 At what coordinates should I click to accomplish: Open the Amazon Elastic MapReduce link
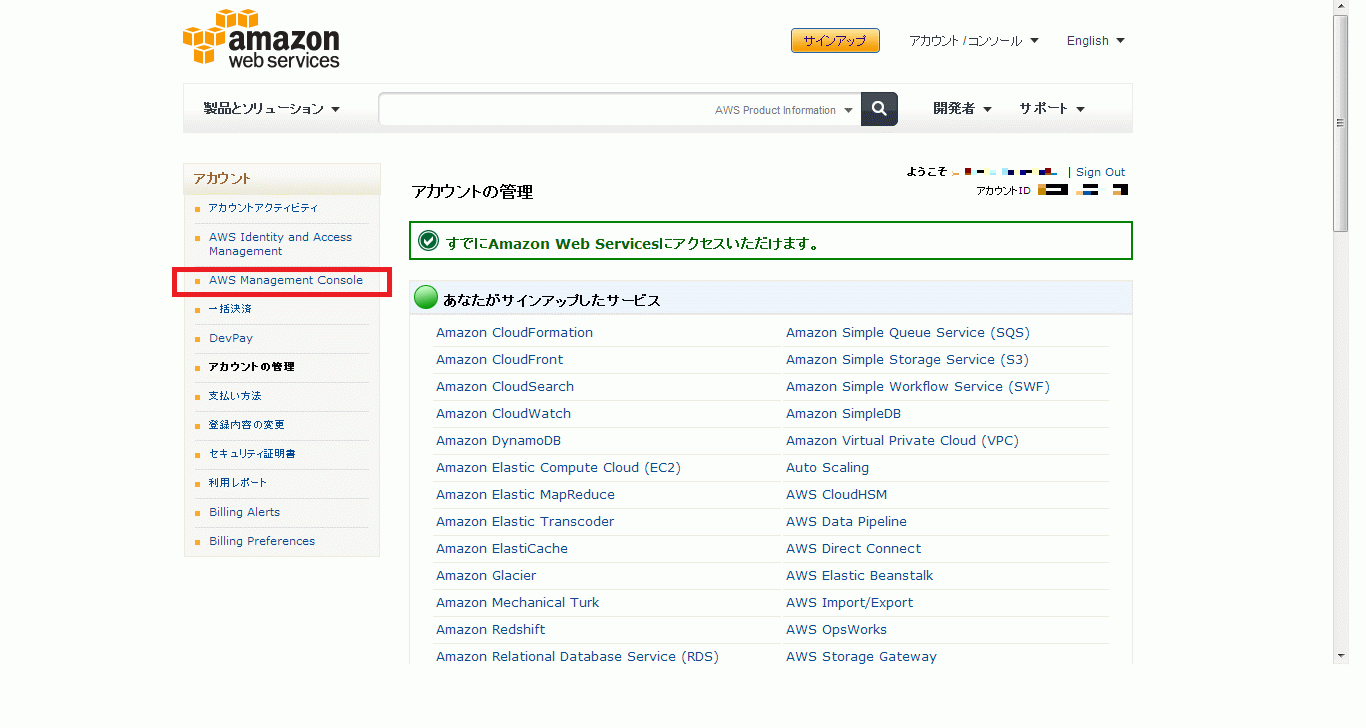tap(525, 495)
